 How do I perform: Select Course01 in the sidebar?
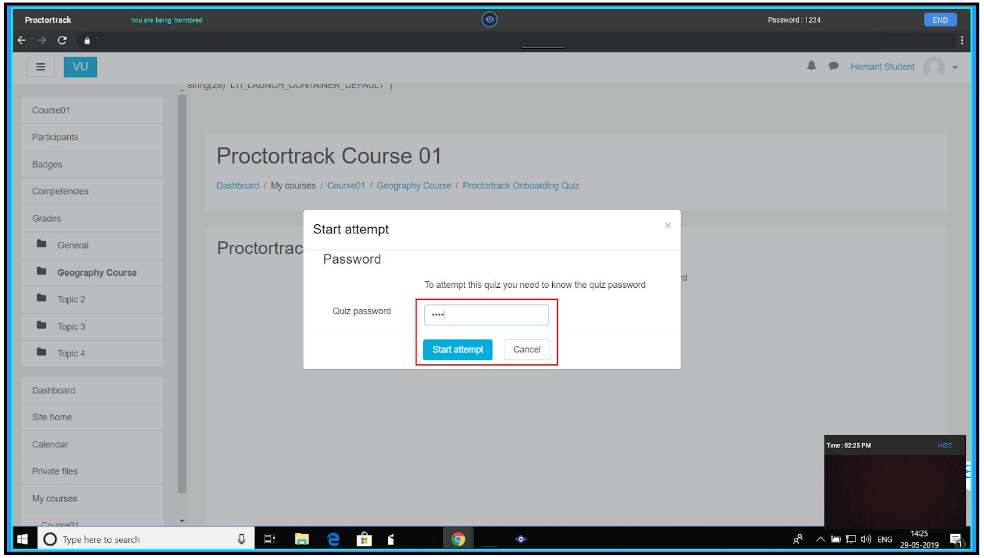(92, 110)
